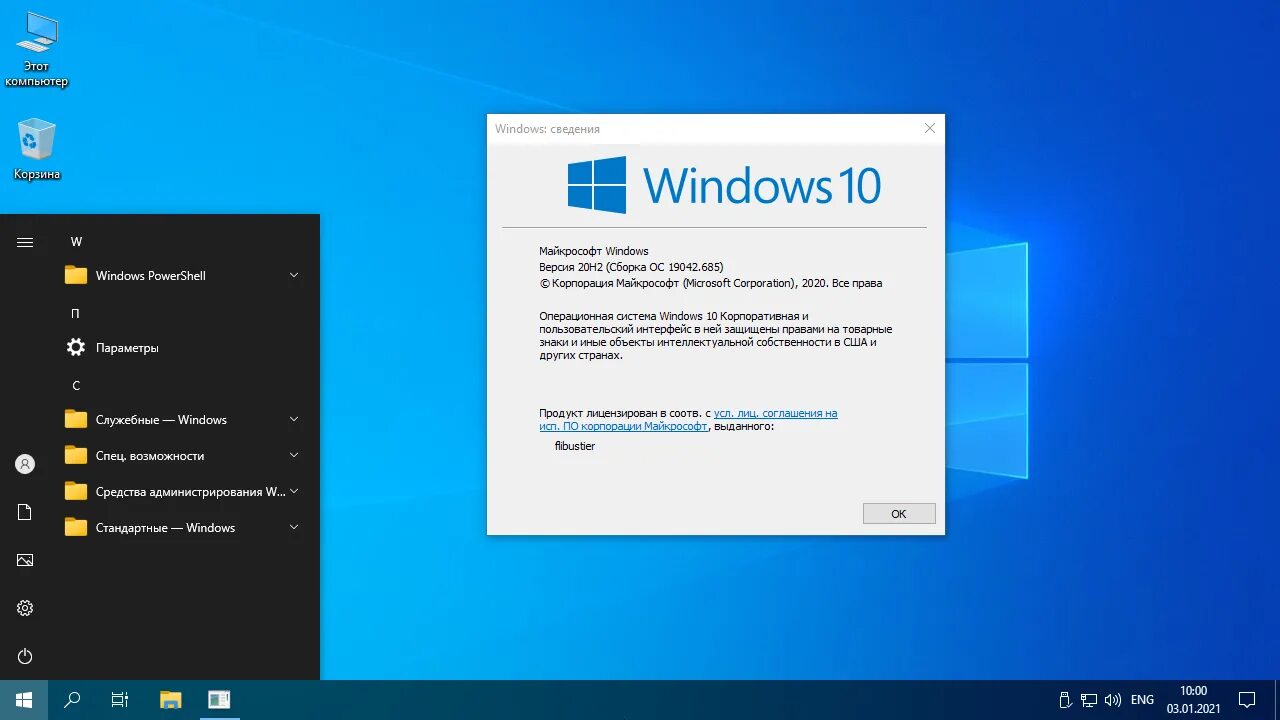Click the clock showing 10:00 03.01.2021
1280x720 pixels.
pyautogui.click(x=1194, y=700)
